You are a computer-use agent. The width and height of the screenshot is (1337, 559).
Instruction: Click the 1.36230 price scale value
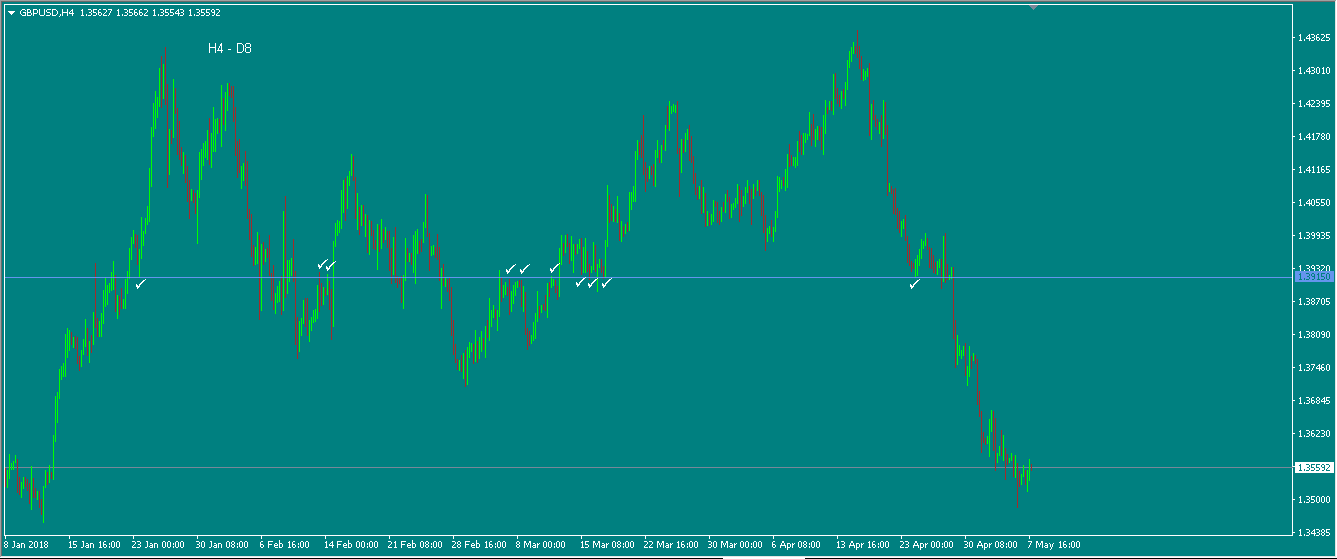coord(1313,434)
